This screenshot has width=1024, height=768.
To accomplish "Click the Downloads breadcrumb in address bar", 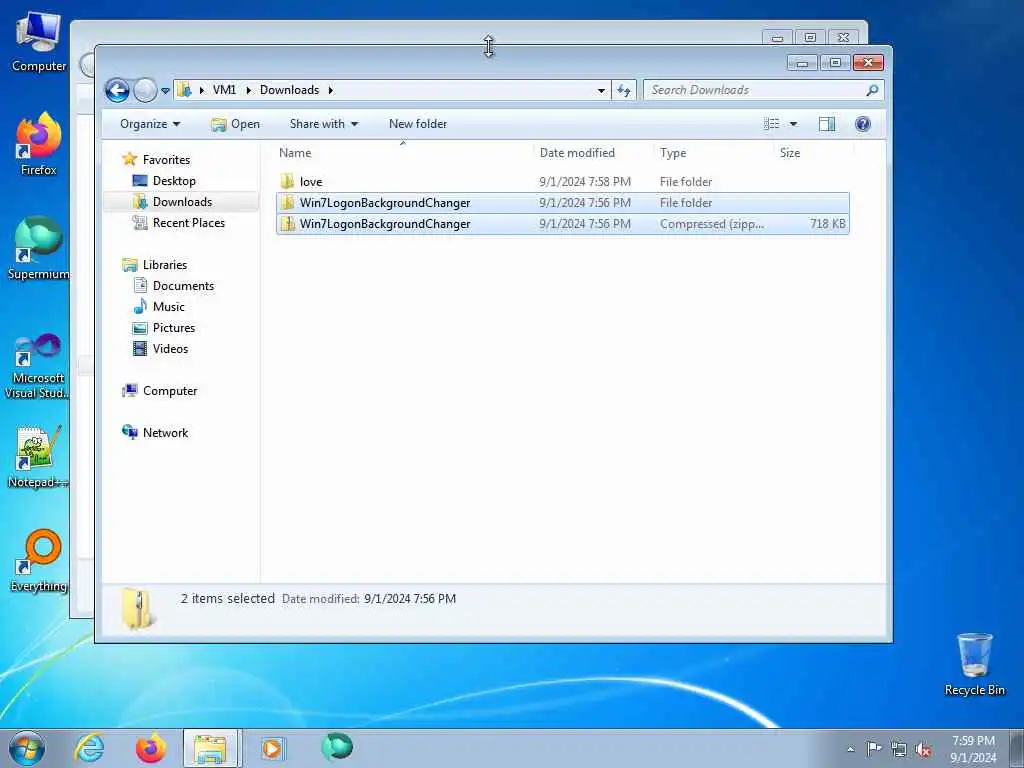I will 289,90.
